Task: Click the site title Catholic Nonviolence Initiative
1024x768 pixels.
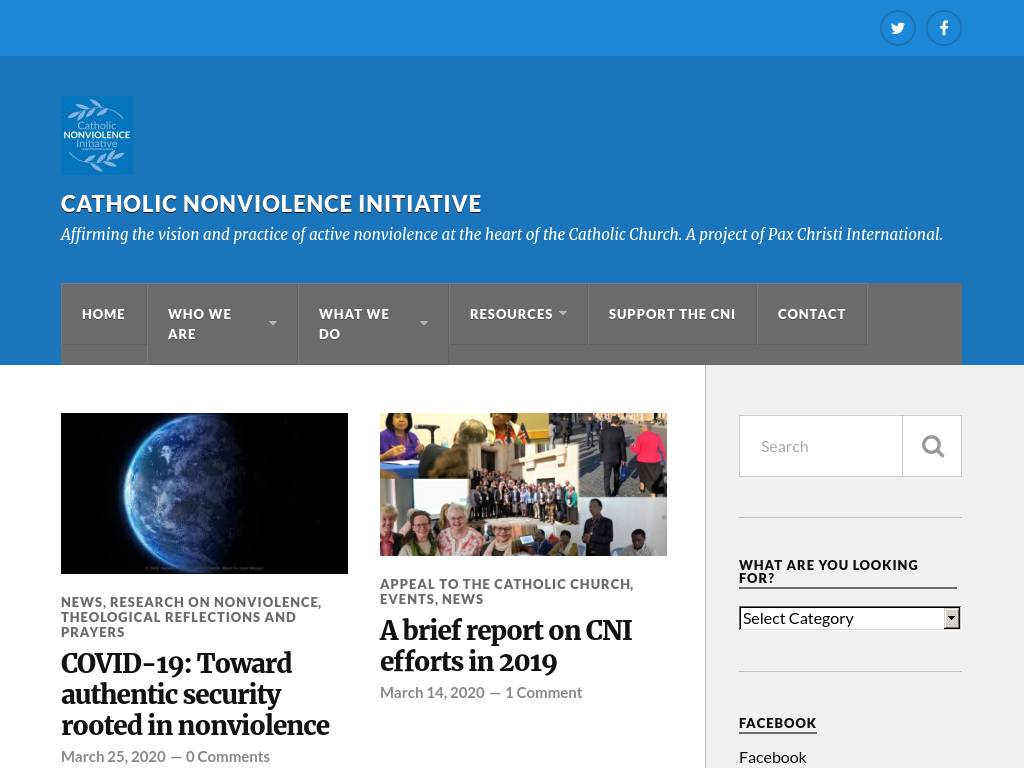Action: point(271,204)
